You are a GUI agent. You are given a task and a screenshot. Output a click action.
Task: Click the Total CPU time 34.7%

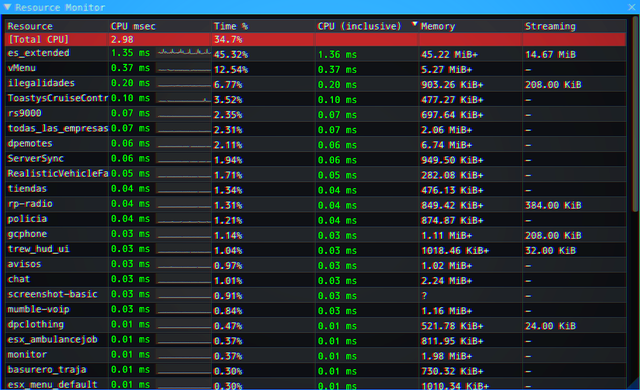pyautogui.click(x=228, y=40)
